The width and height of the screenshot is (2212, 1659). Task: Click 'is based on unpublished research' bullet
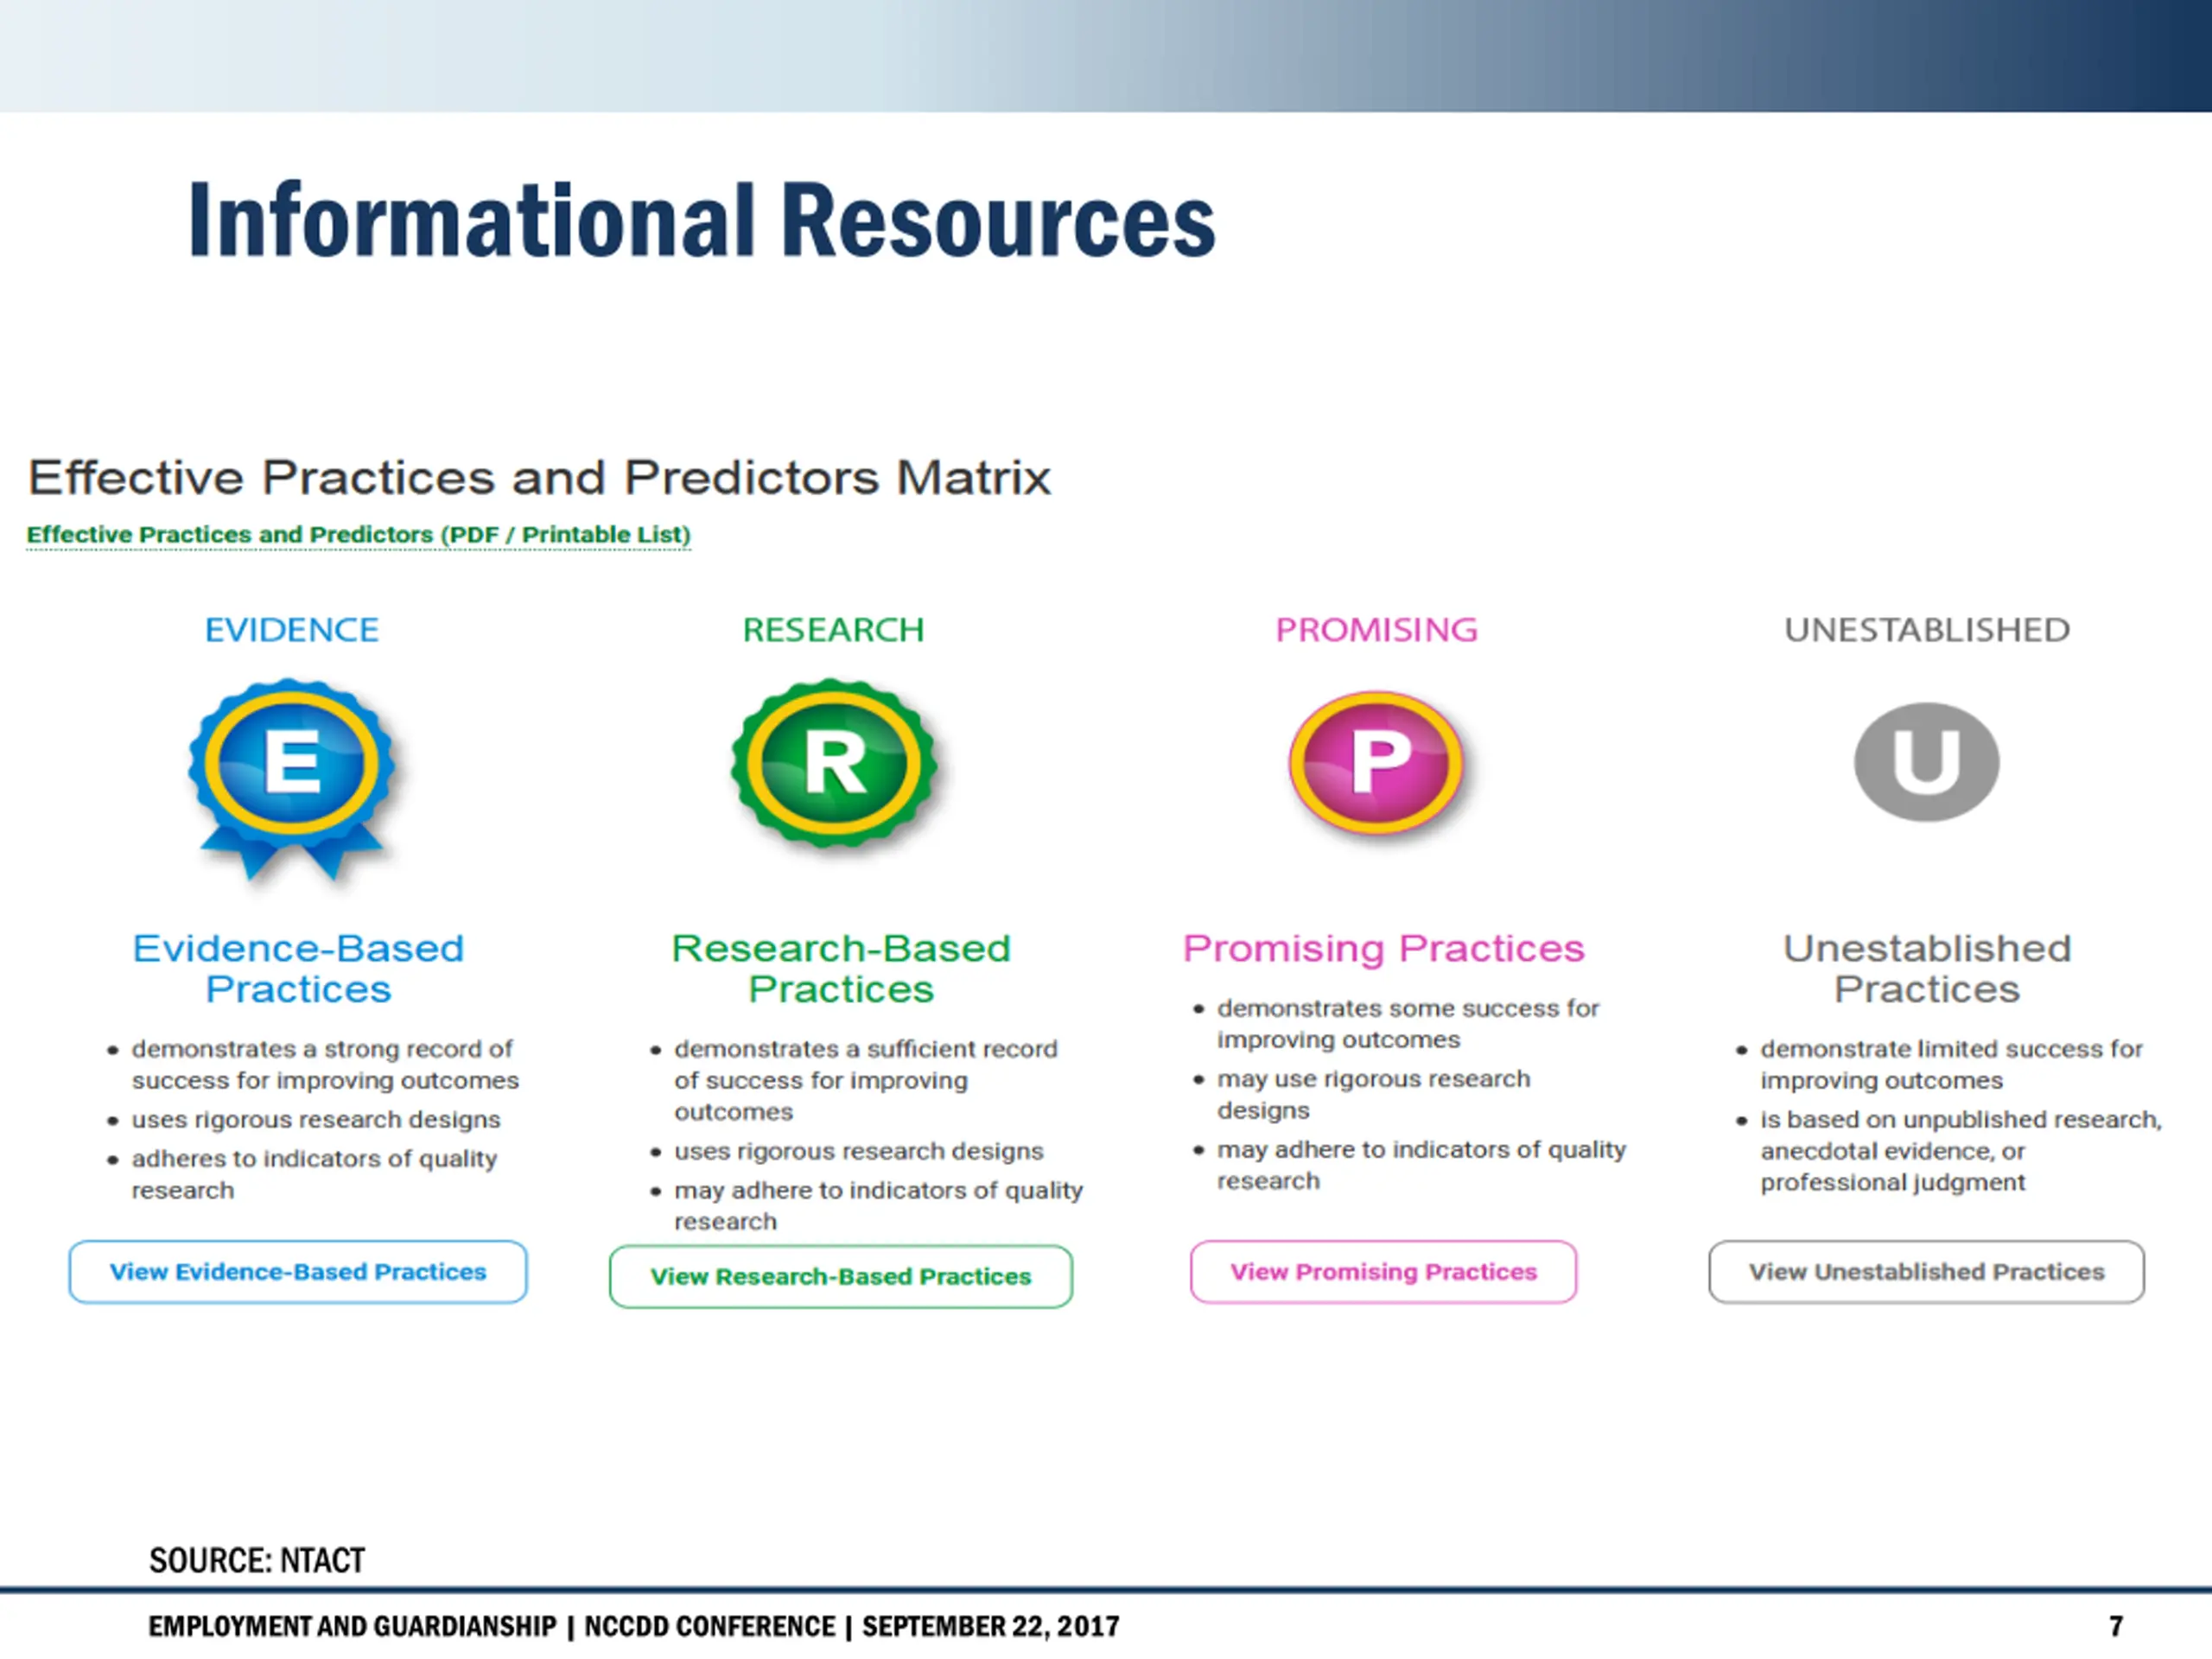coord(1961,1151)
